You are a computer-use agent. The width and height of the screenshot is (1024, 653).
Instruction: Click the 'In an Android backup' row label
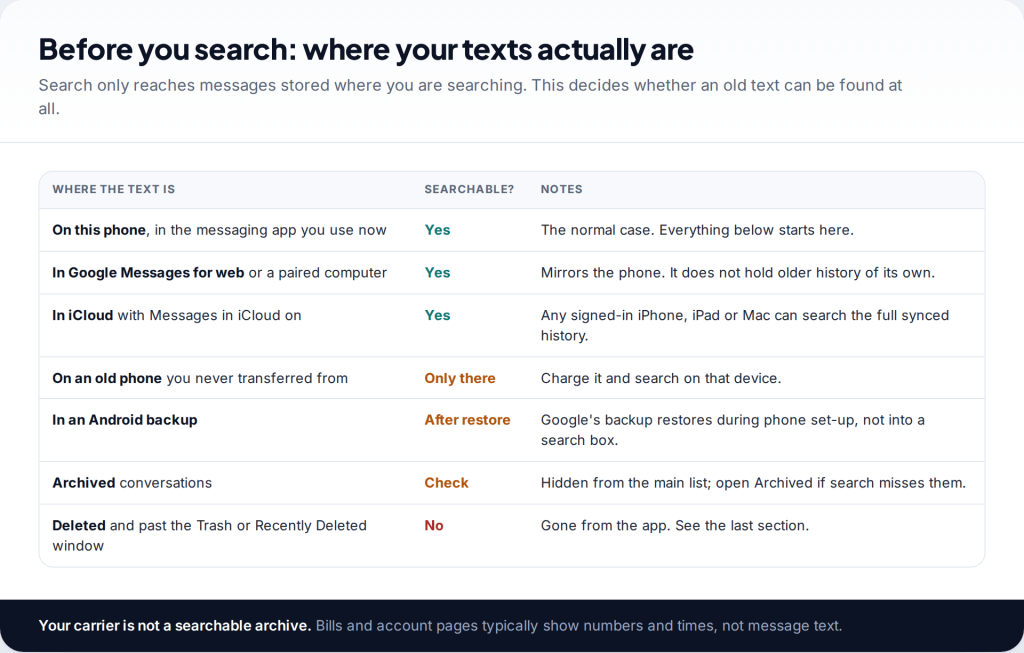(125, 420)
